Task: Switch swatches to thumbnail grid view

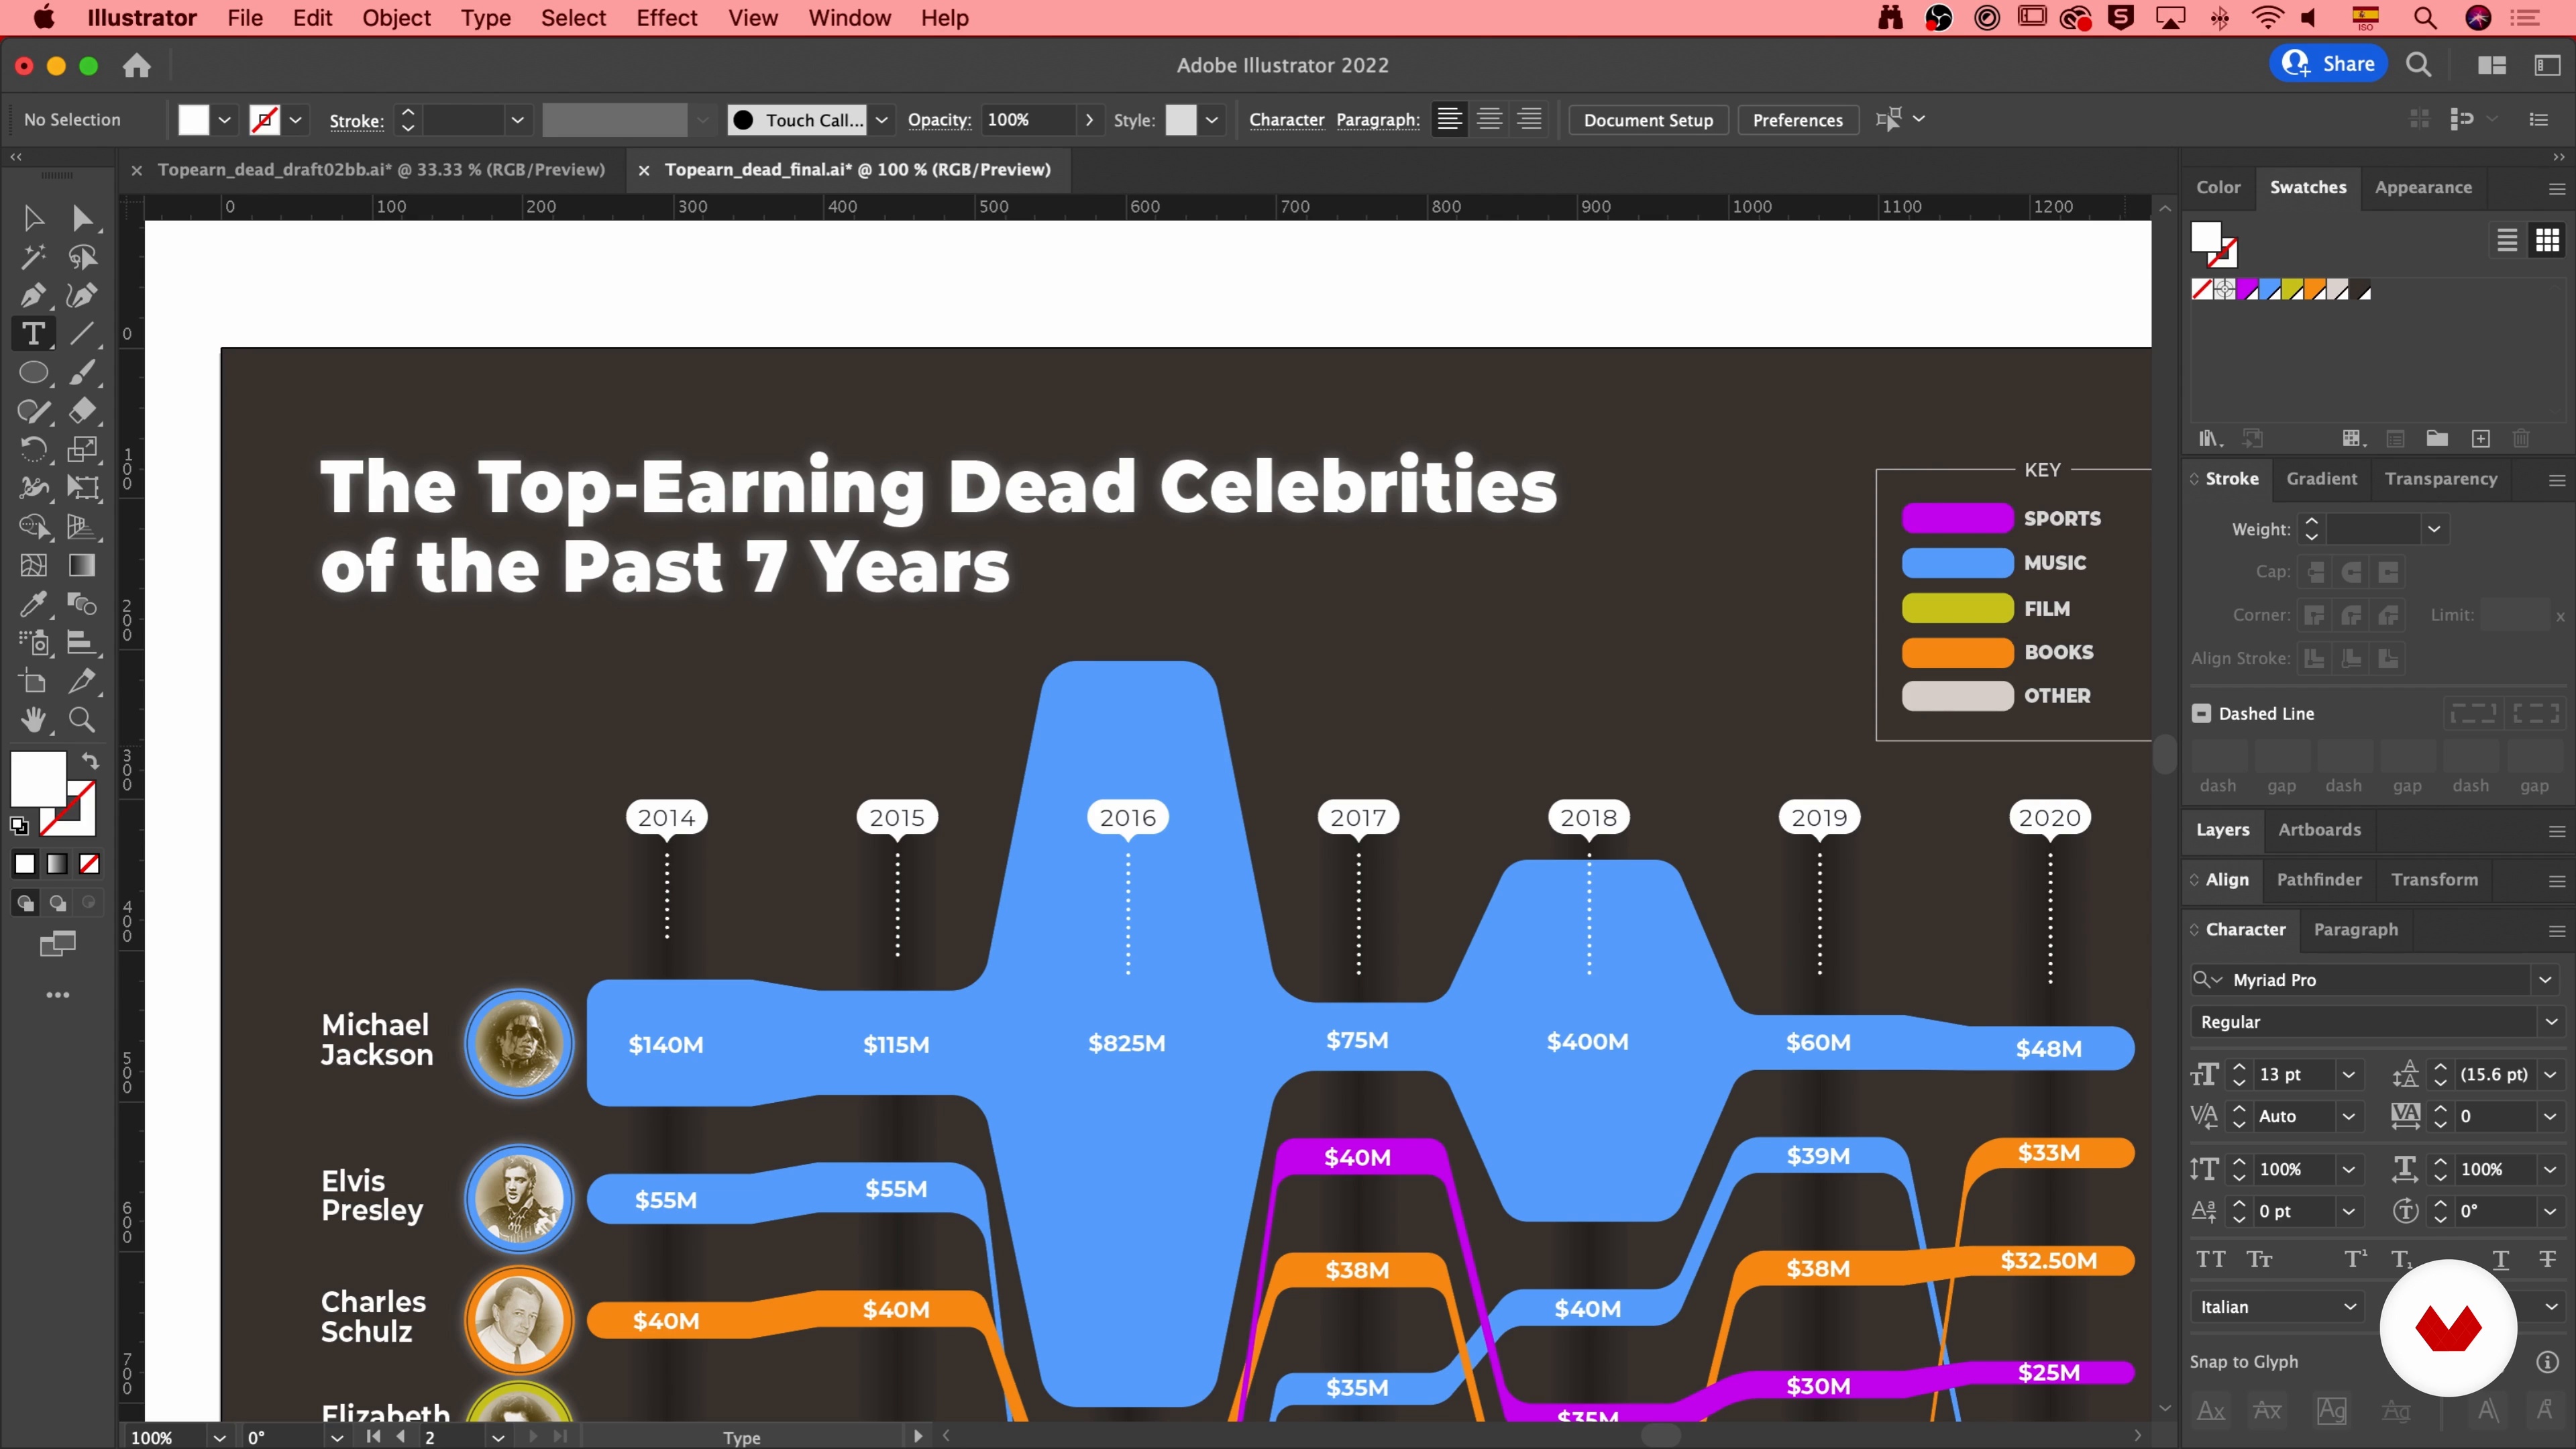Action: coord(2547,240)
